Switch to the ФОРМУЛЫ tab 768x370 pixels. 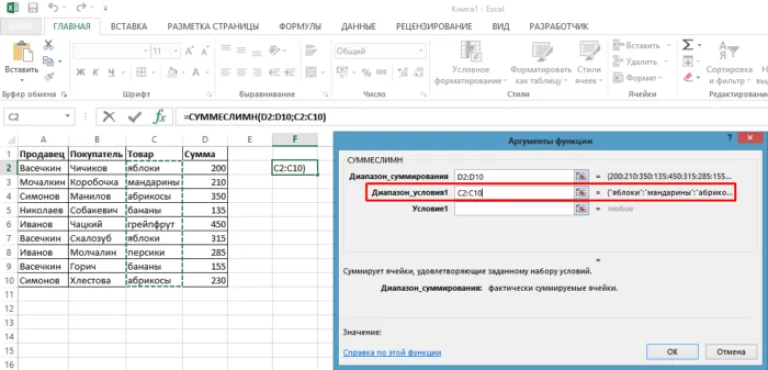[x=300, y=26]
